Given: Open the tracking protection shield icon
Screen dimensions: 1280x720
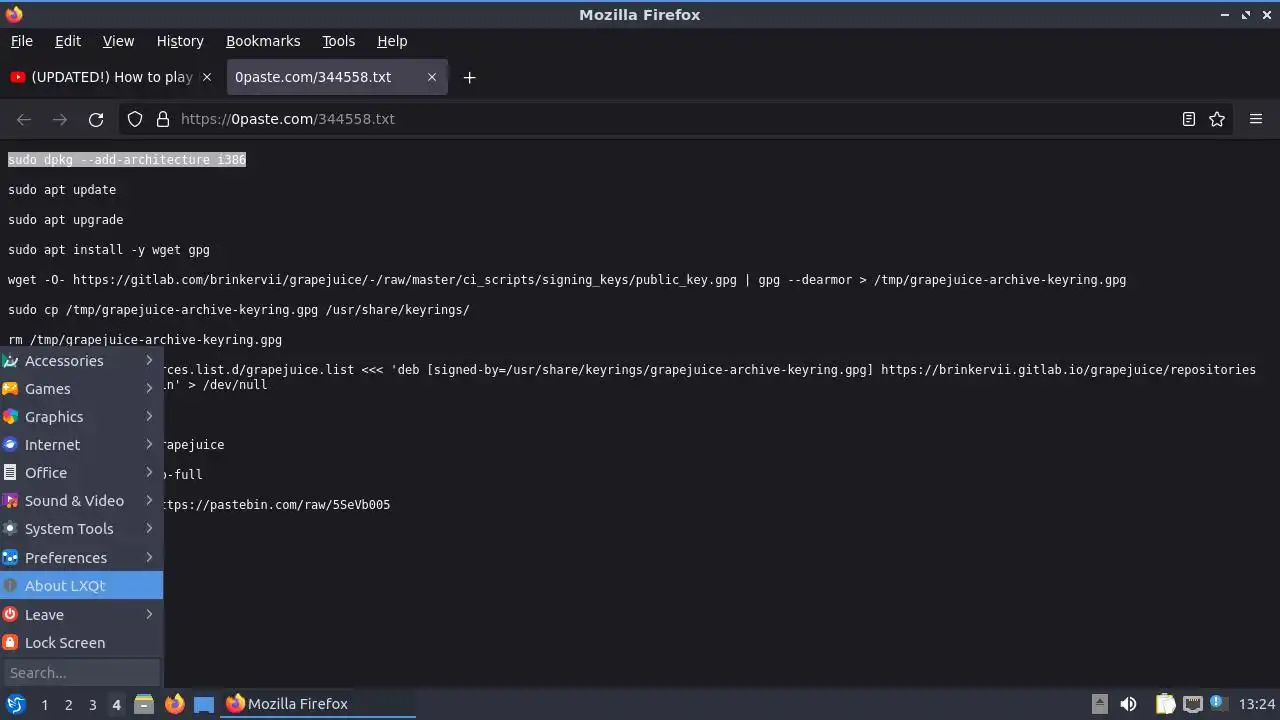Looking at the screenshot, I should (135, 119).
